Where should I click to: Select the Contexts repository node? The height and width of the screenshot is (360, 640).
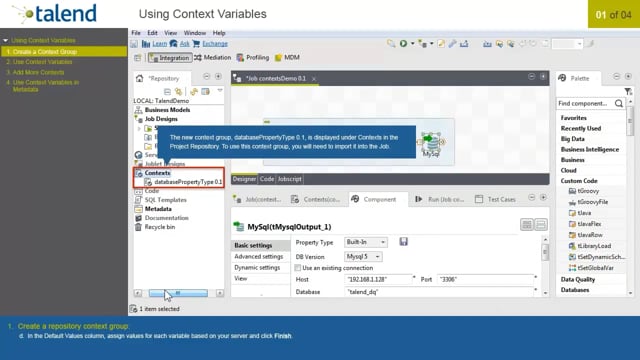pyautogui.click(x=157, y=173)
